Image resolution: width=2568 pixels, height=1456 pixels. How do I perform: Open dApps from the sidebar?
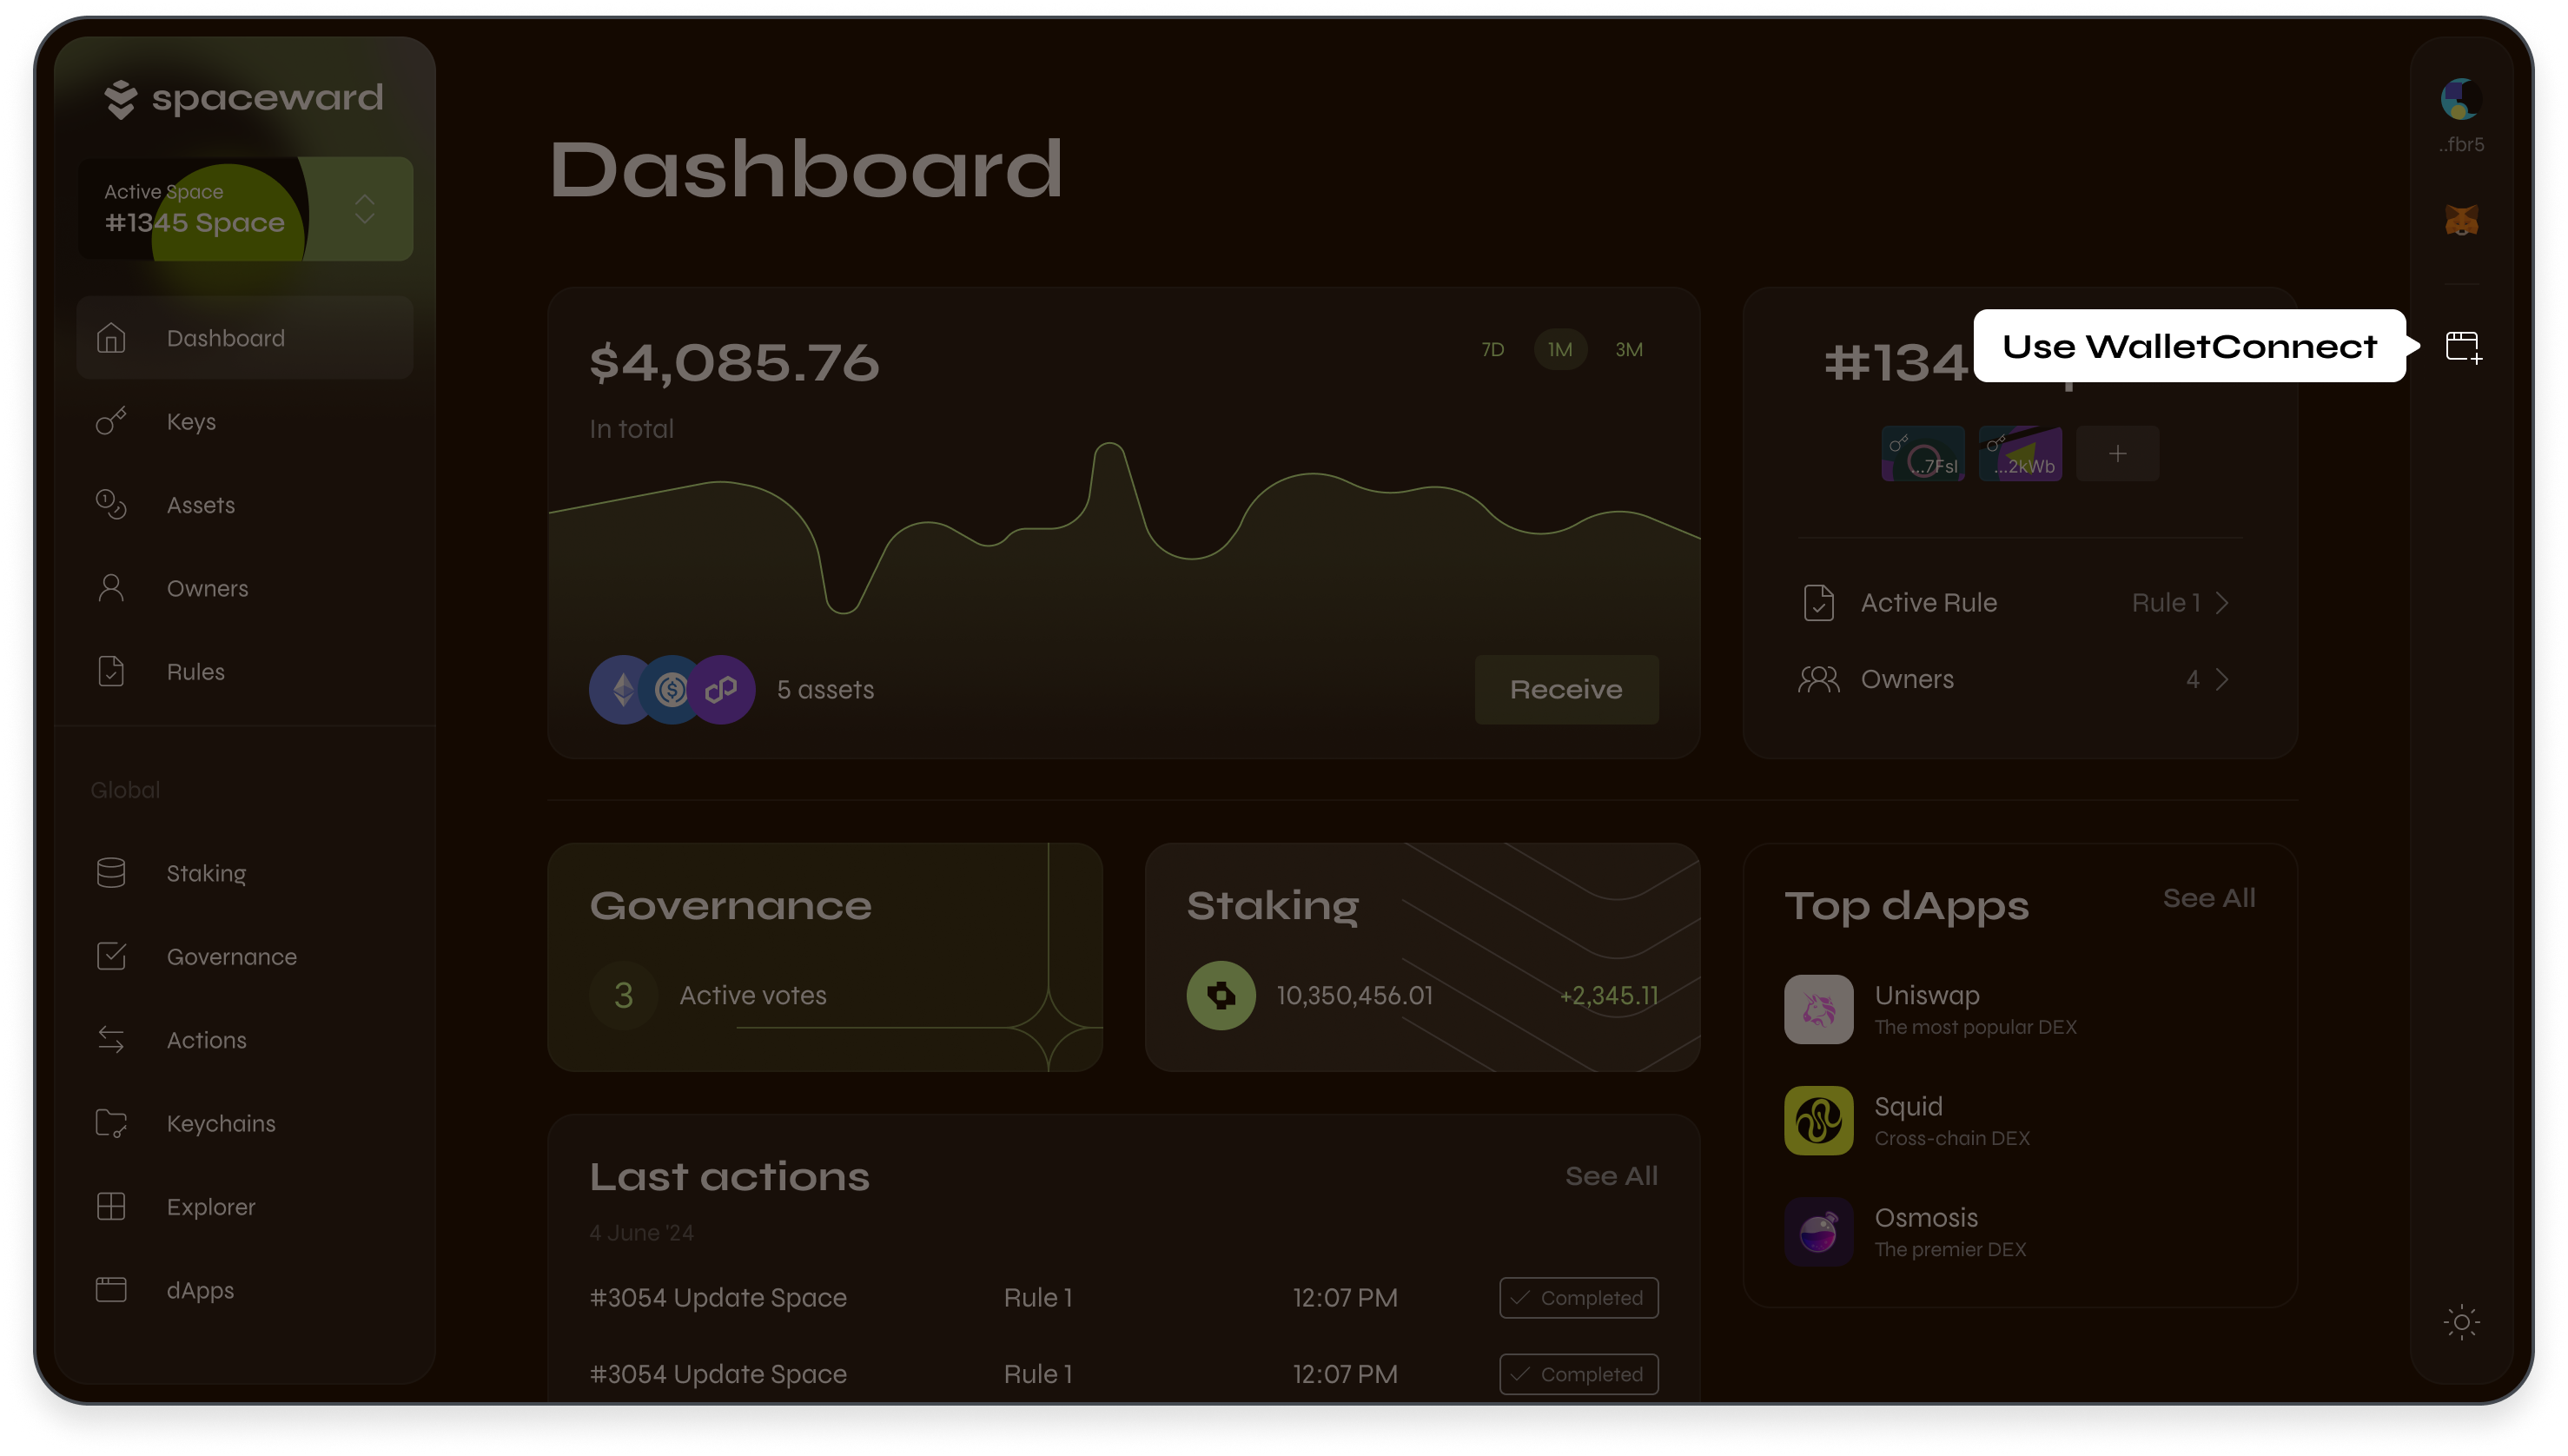pos(199,1290)
